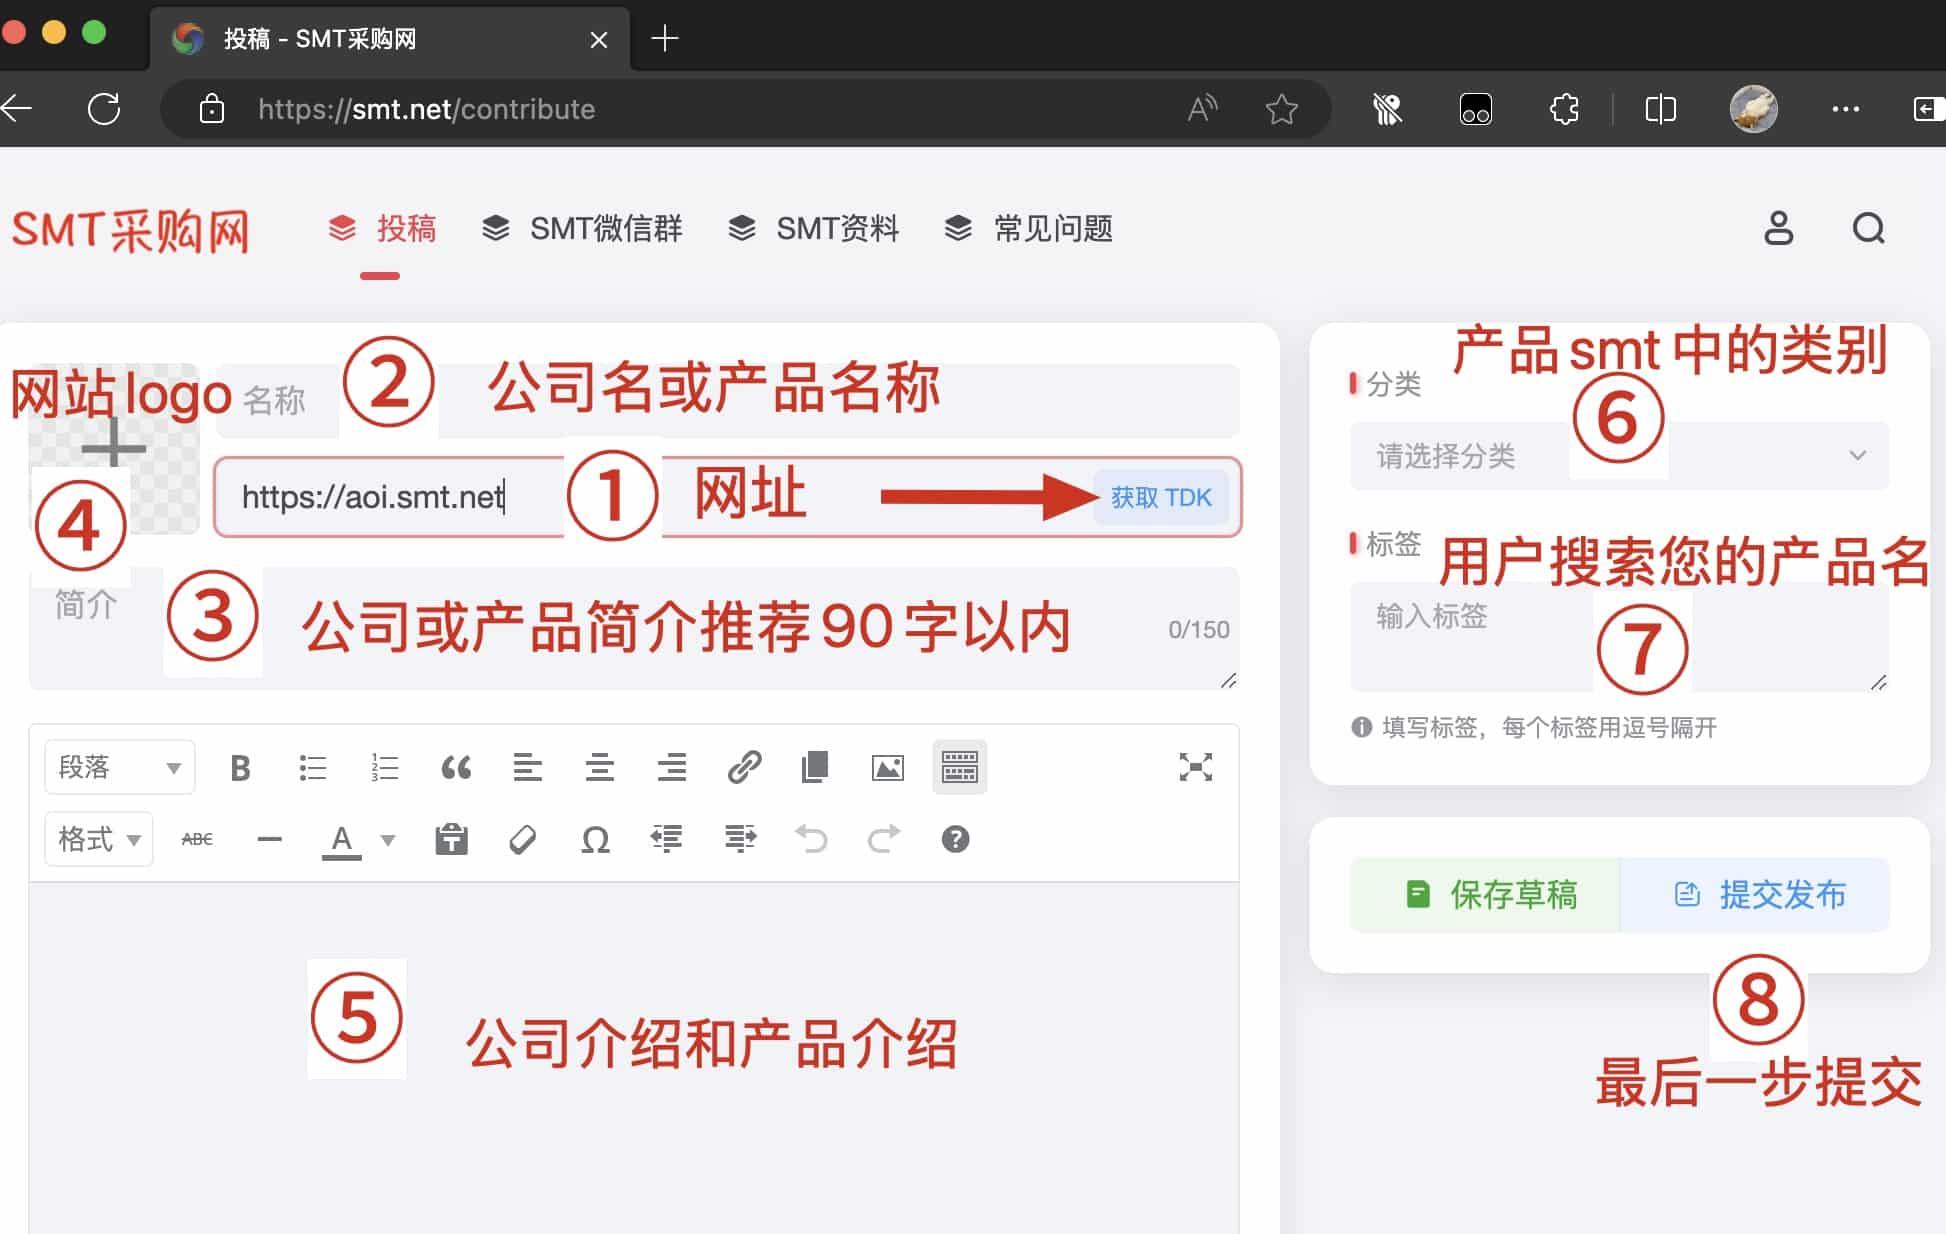The height and width of the screenshot is (1234, 1946).
Task: Open the 格式 format dropdown
Action: 99,839
